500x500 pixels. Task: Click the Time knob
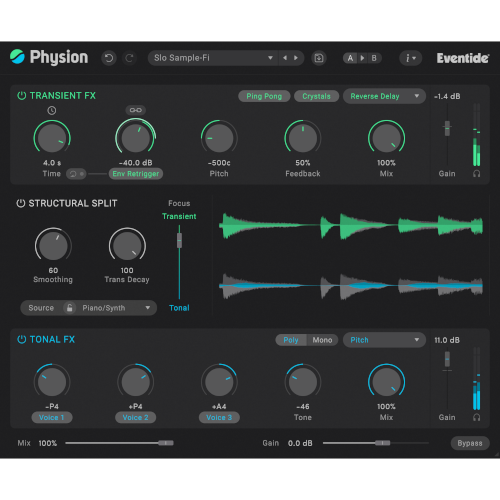(x=52, y=138)
